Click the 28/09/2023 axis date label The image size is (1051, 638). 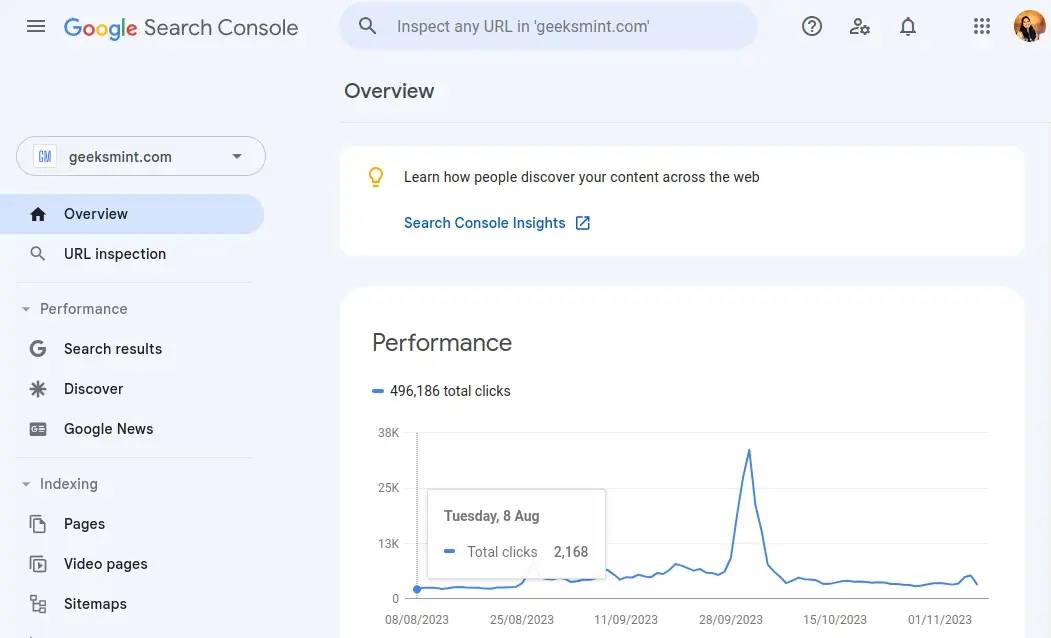tap(731, 620)
